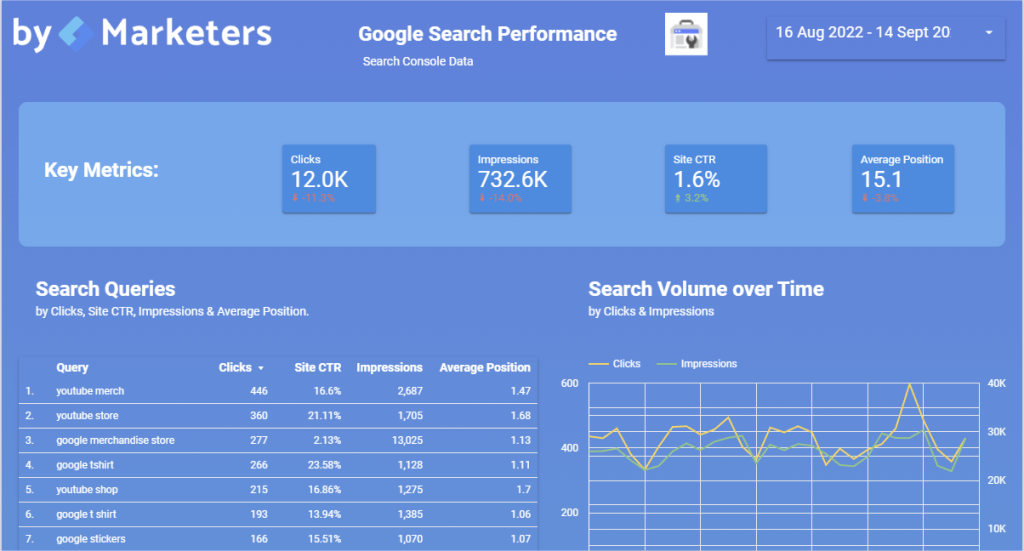
Task: Sort by Clicks column descending arrow
Action: (x=261, y=368)
